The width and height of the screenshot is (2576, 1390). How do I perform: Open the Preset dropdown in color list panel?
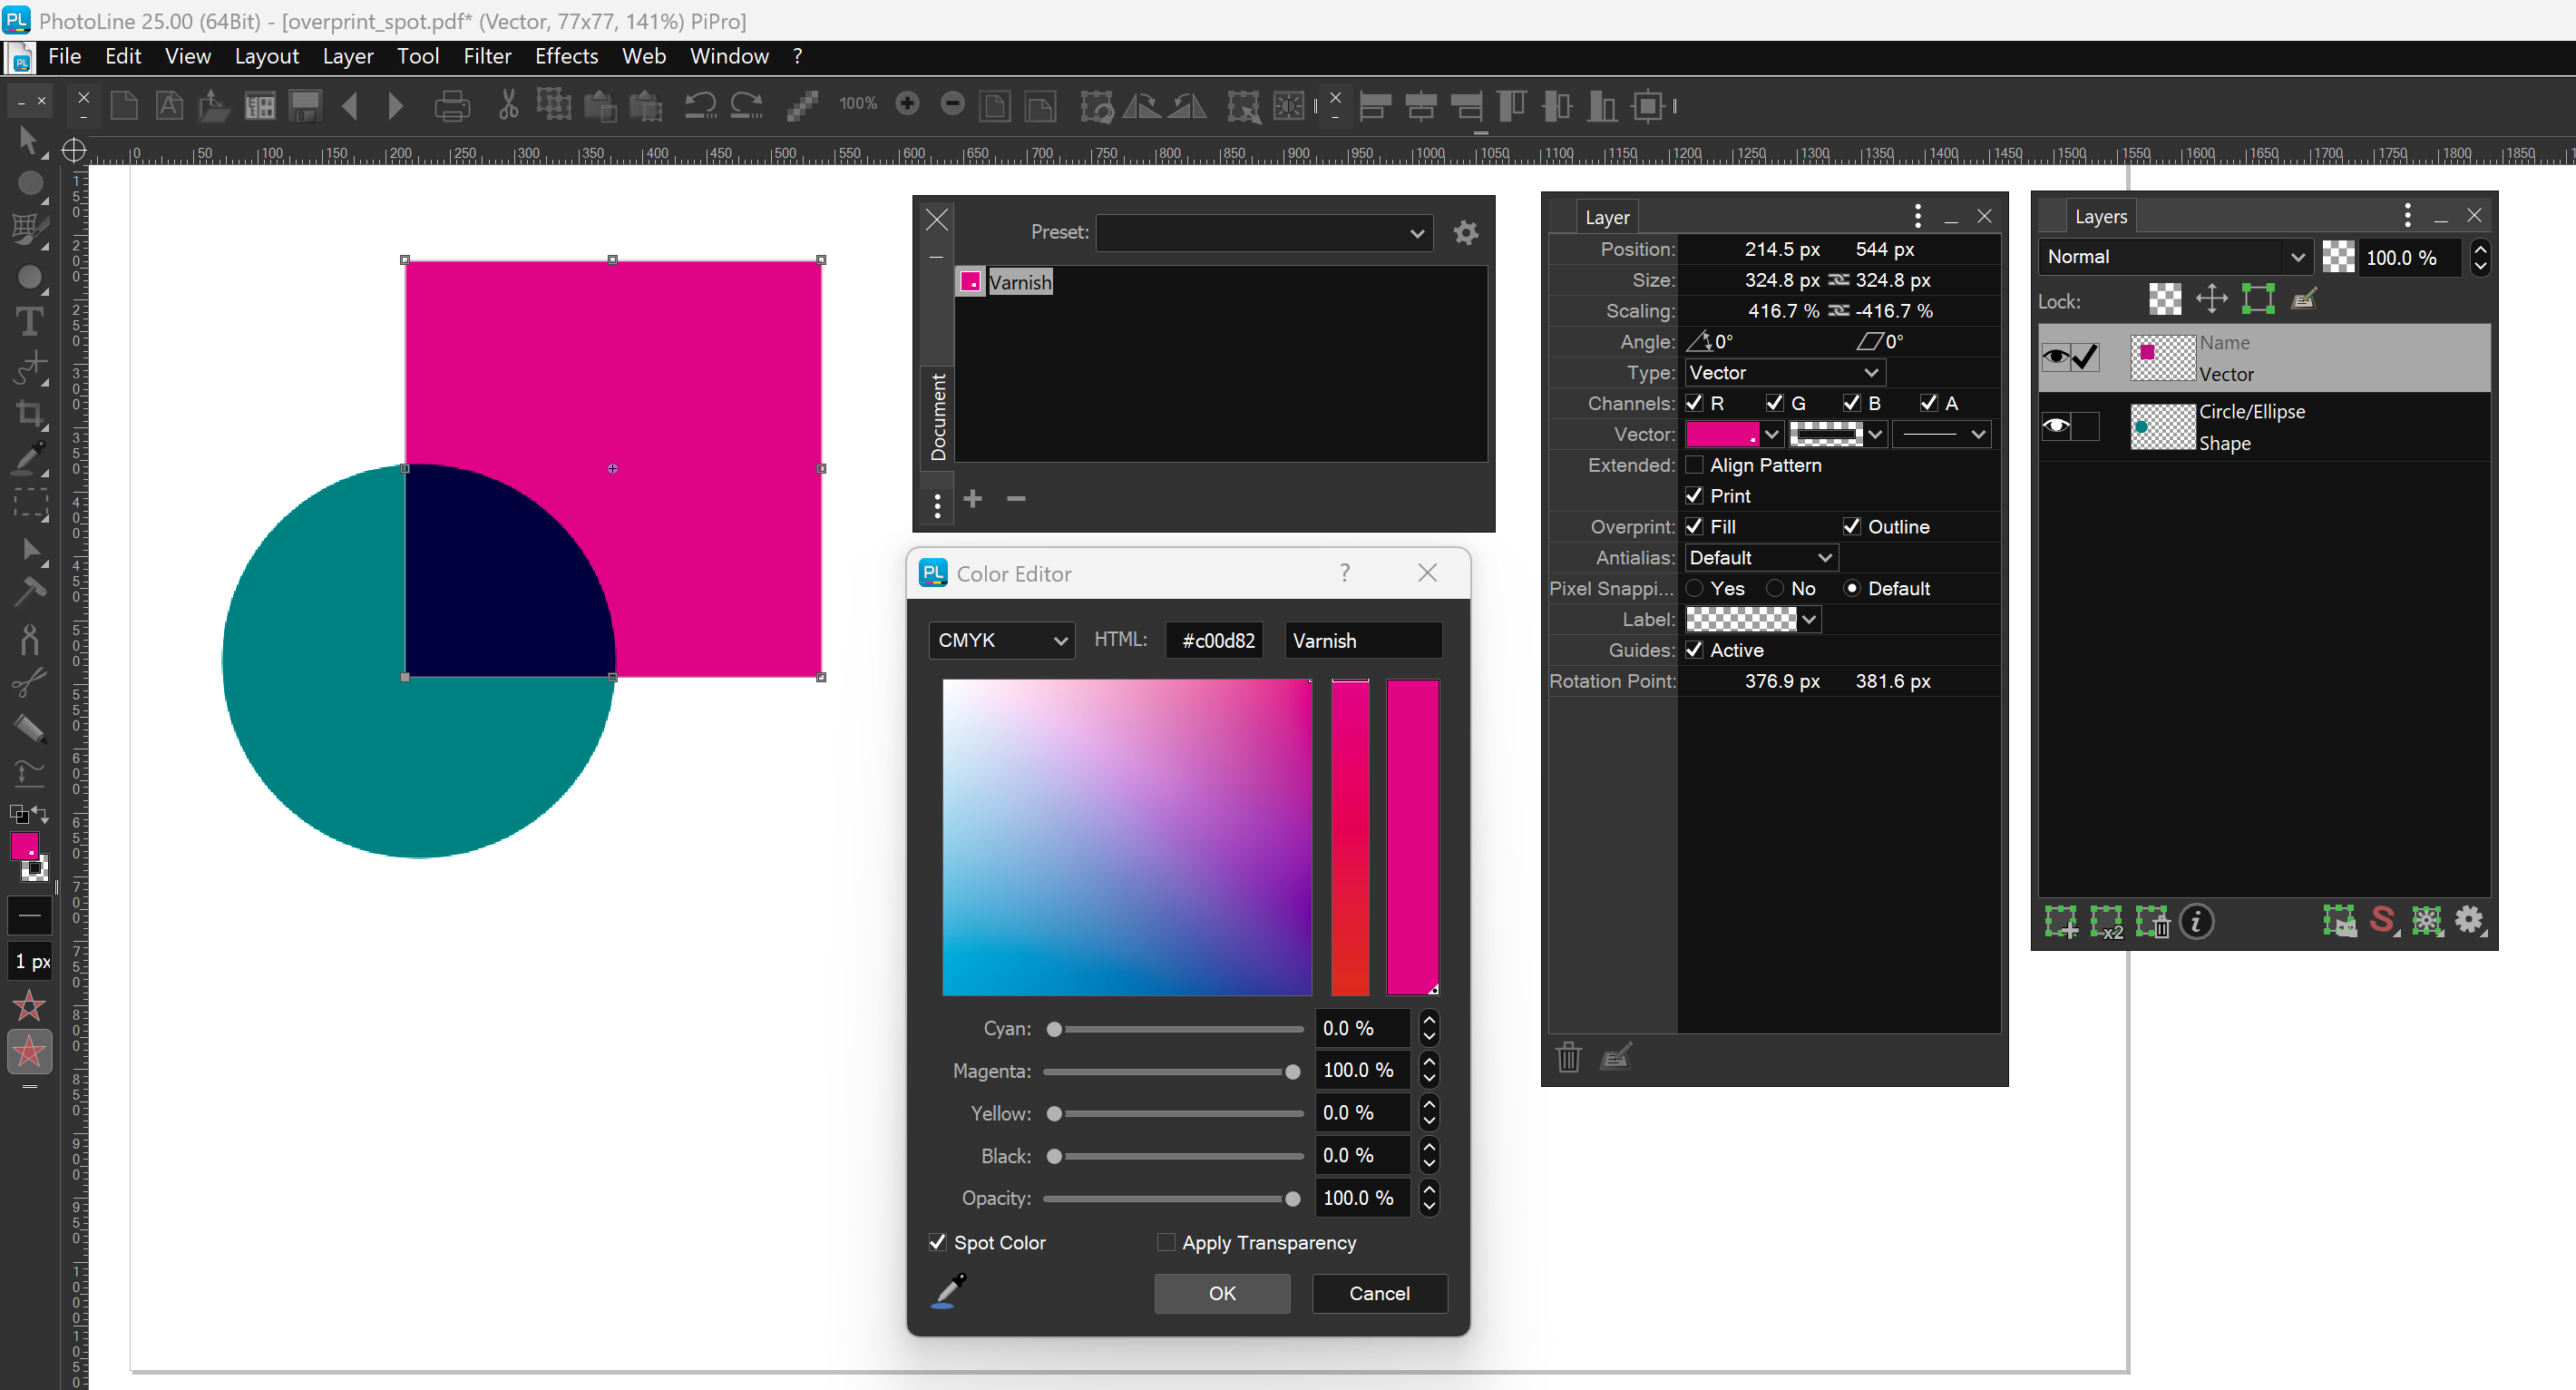tap(1264, 232)
